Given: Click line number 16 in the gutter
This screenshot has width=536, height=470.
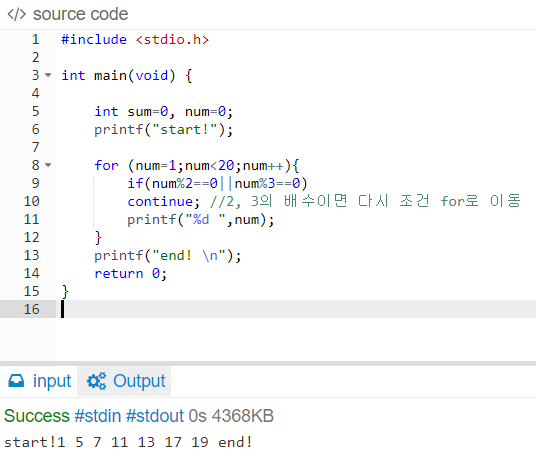Looking at the screenshot, I should (31, 309).
